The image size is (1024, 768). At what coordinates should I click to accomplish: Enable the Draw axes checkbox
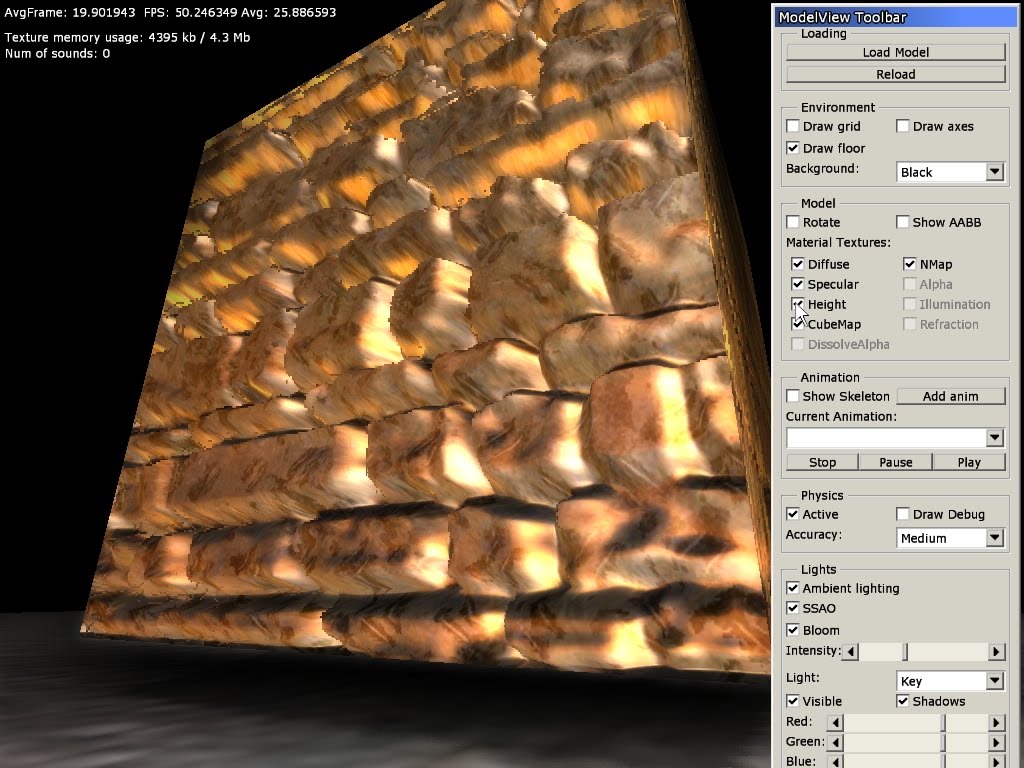[903, 126]
